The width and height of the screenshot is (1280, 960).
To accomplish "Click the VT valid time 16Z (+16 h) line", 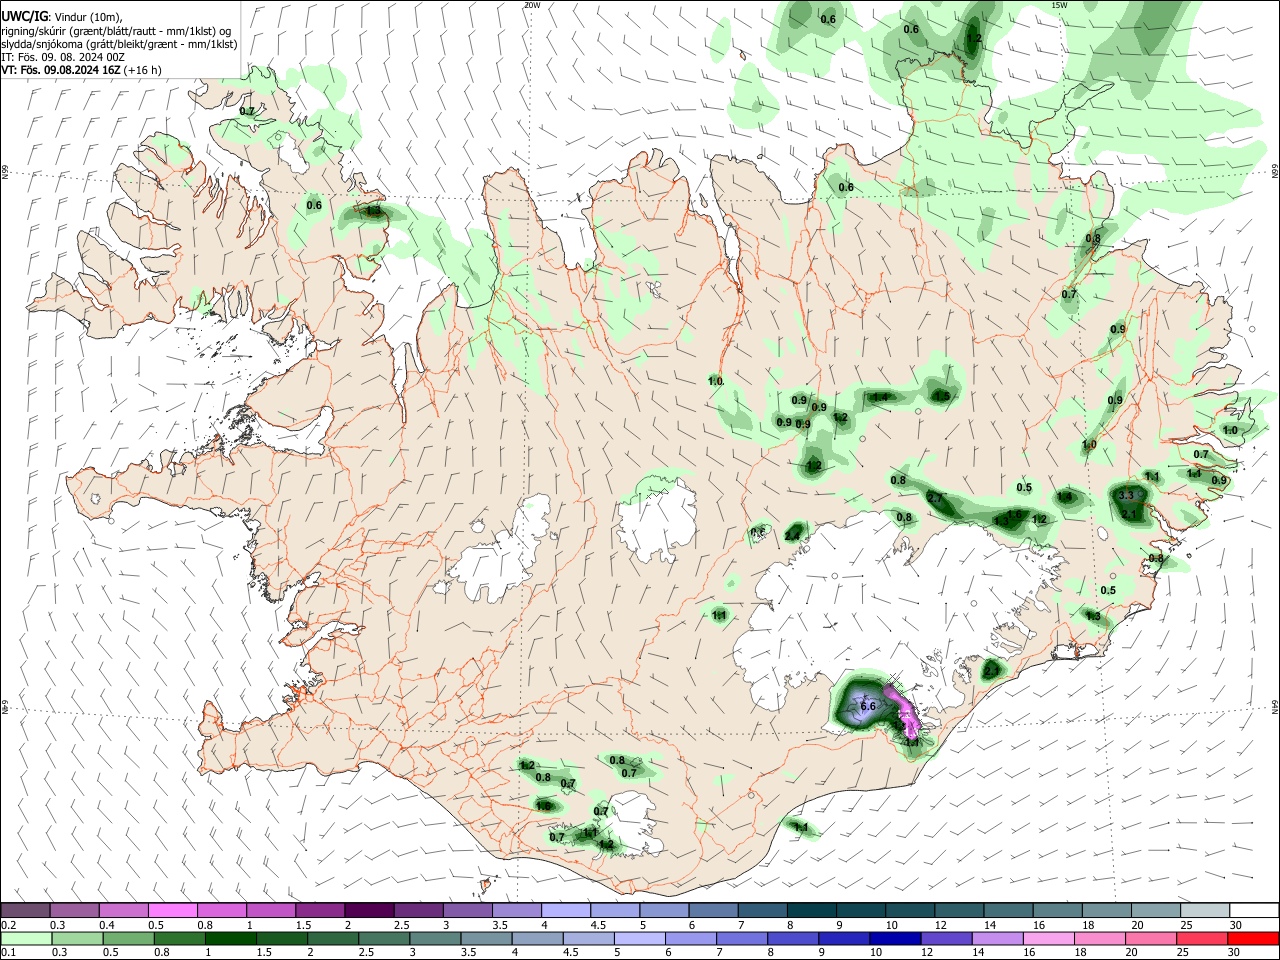I will coord(82,70).
